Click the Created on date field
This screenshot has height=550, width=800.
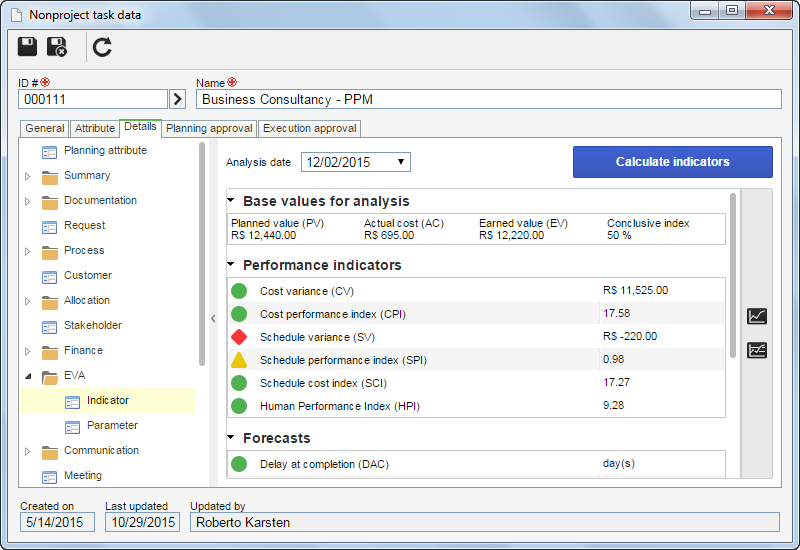[x=57, y=522]
